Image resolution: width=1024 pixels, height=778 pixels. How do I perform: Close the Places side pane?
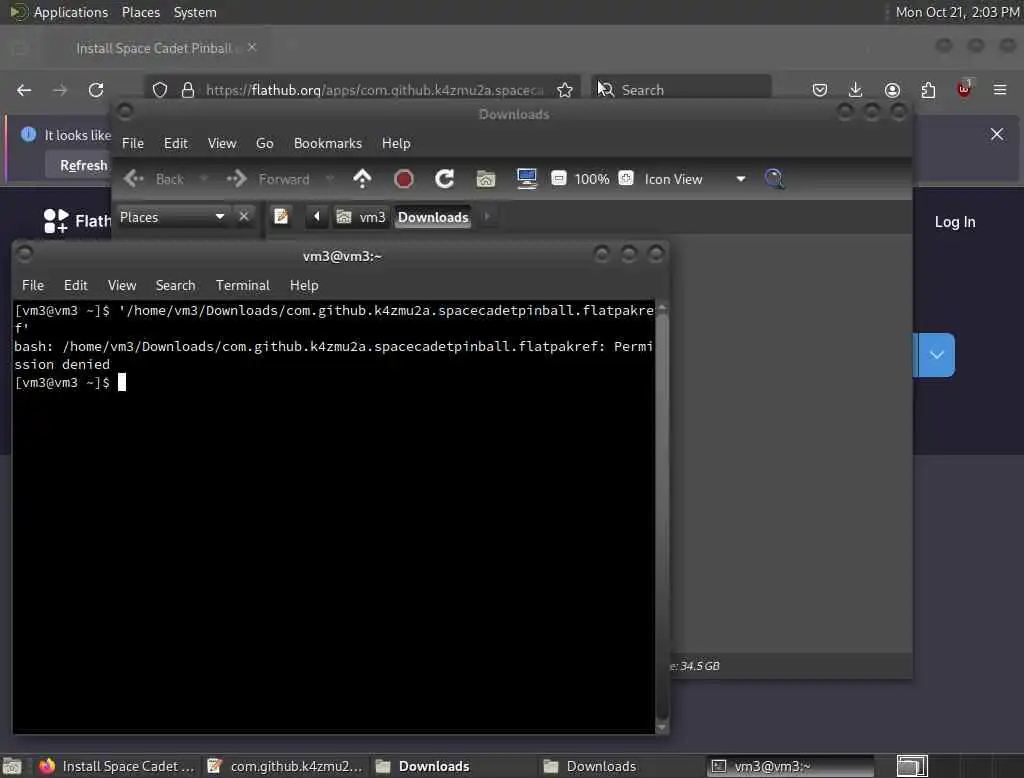(x=244, y=217)
